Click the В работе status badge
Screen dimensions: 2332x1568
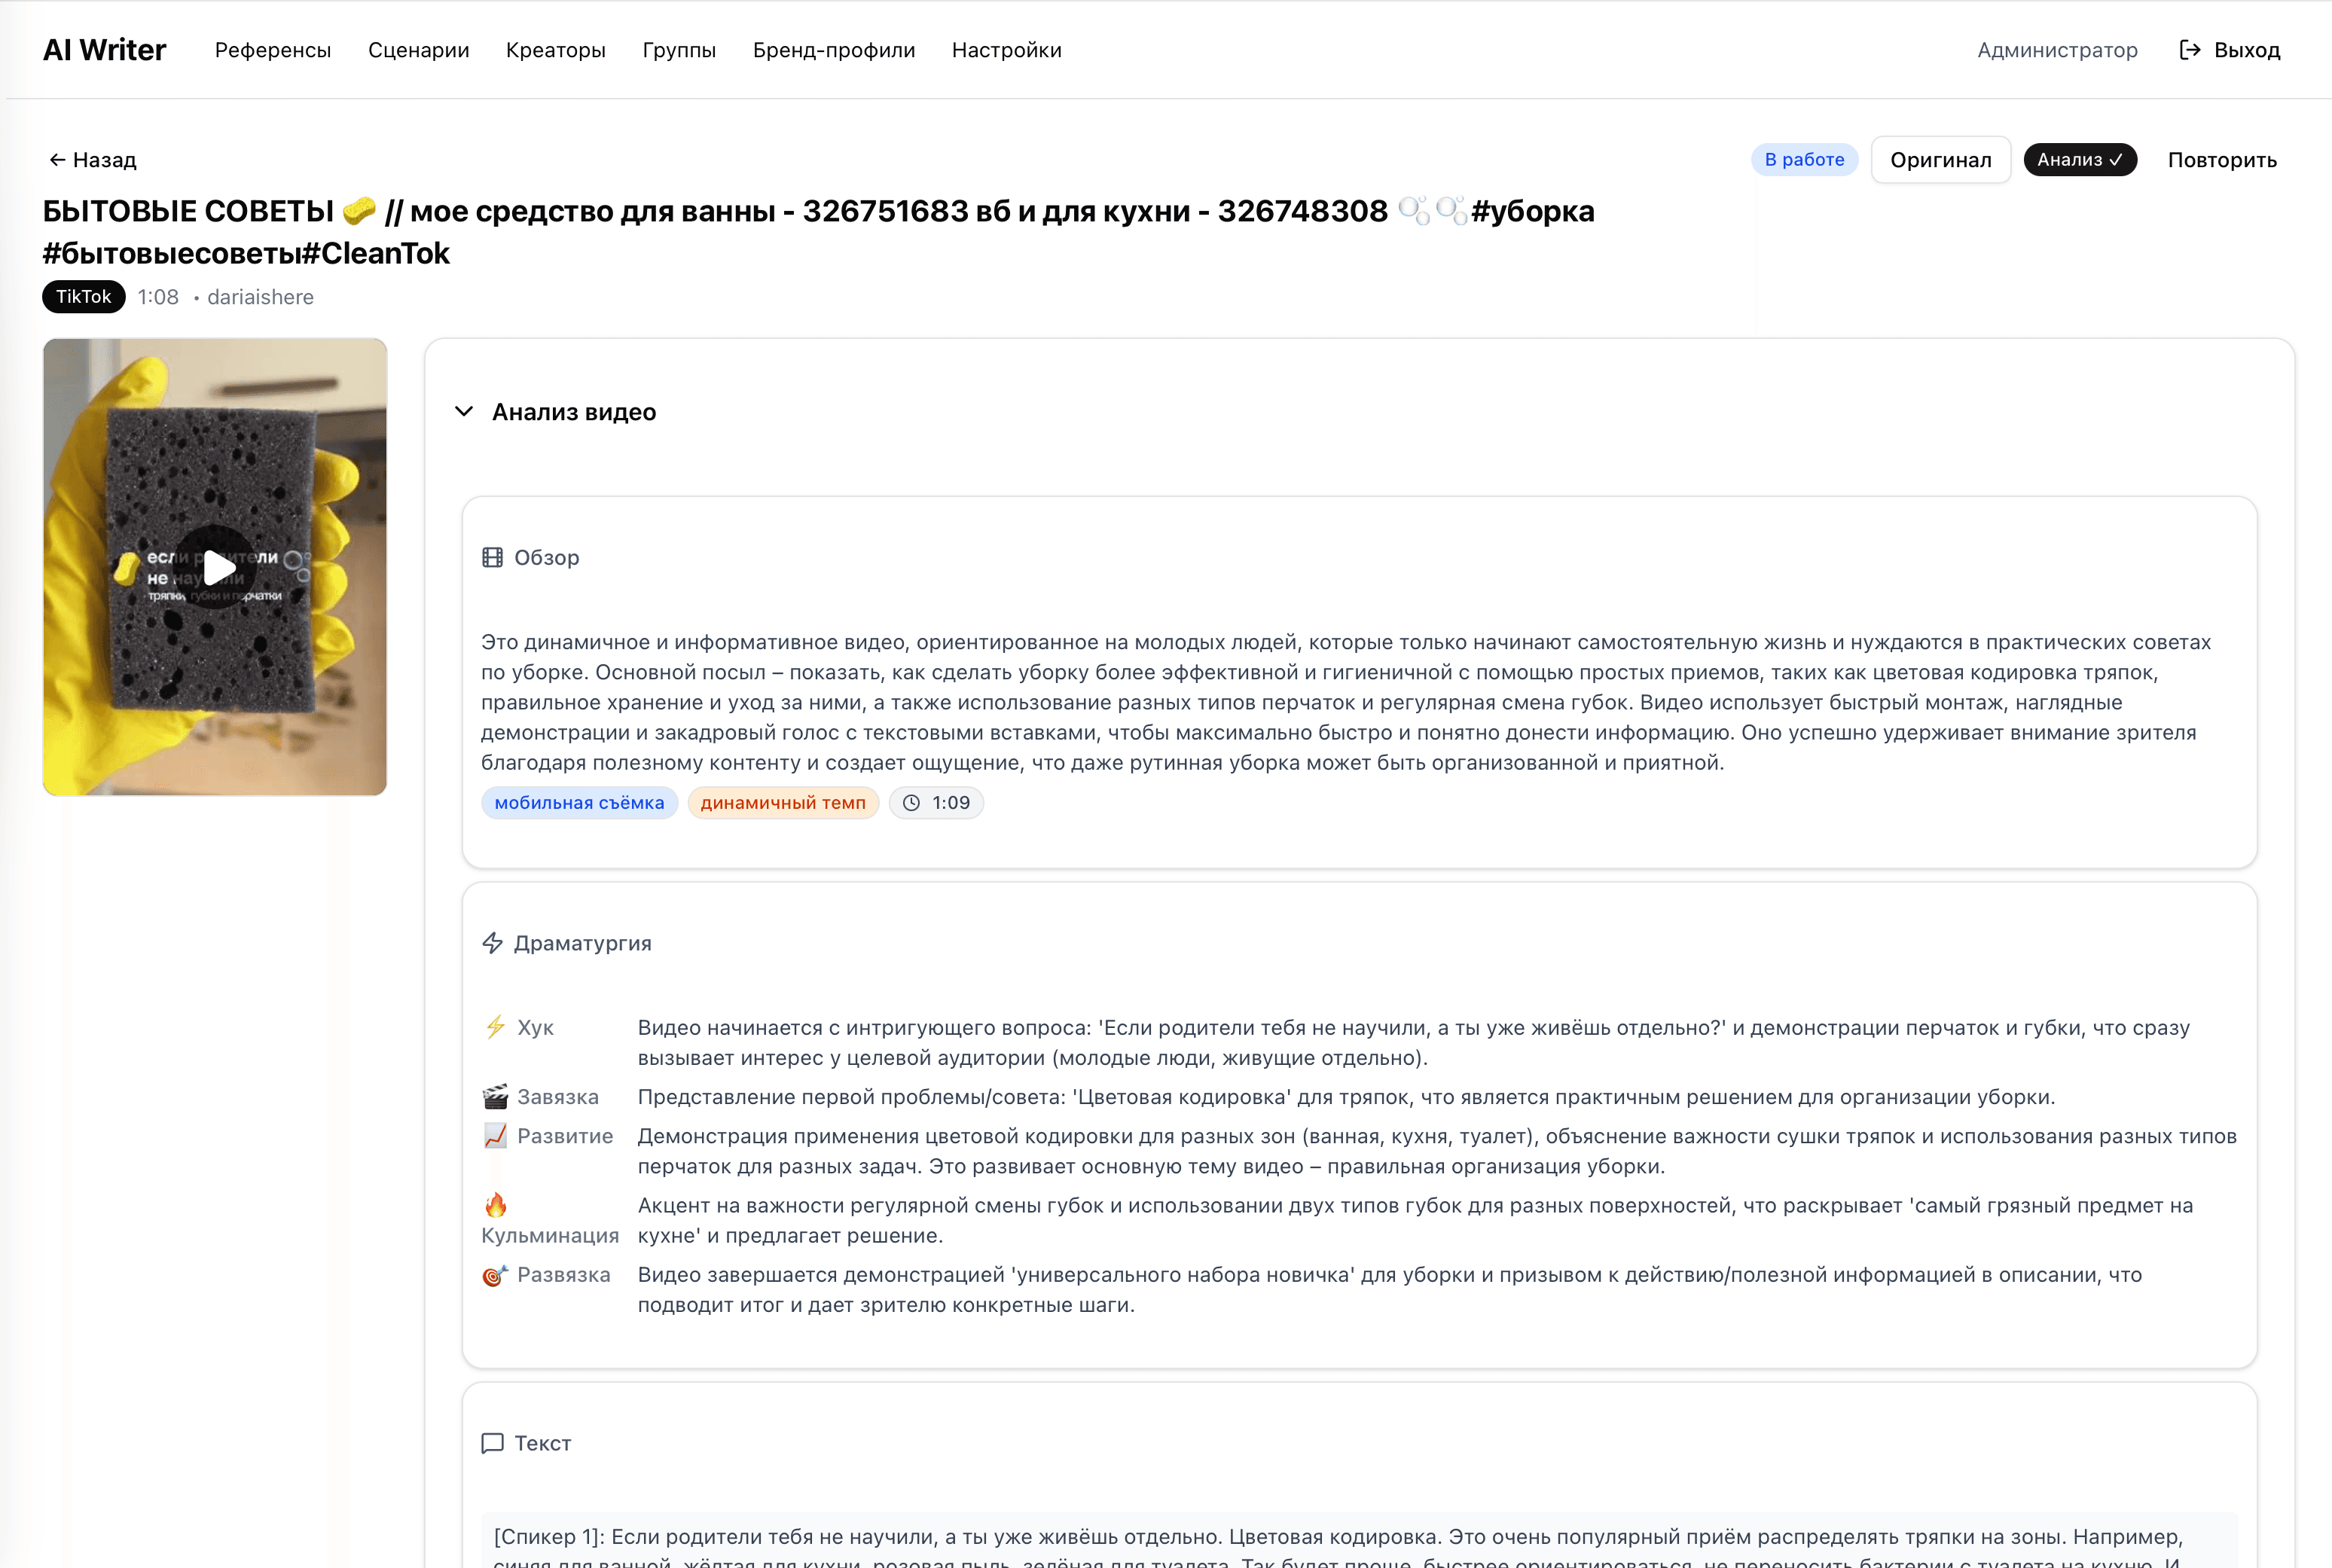point(1803,160)
